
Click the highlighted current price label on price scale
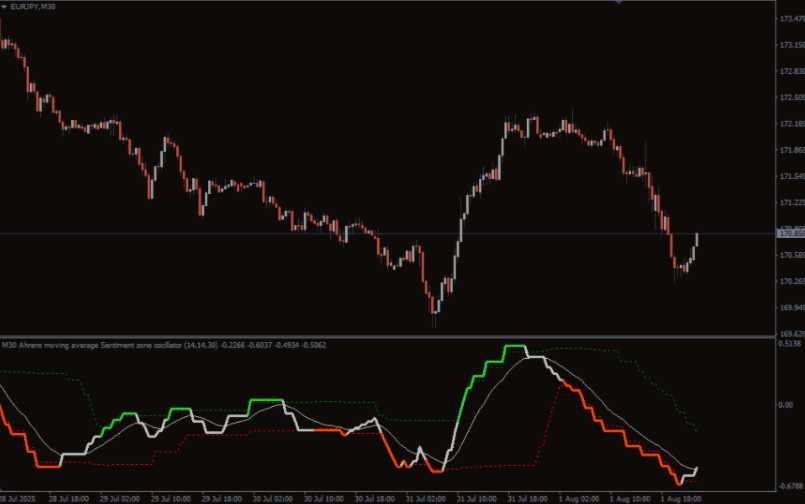[x=791, y=234]
